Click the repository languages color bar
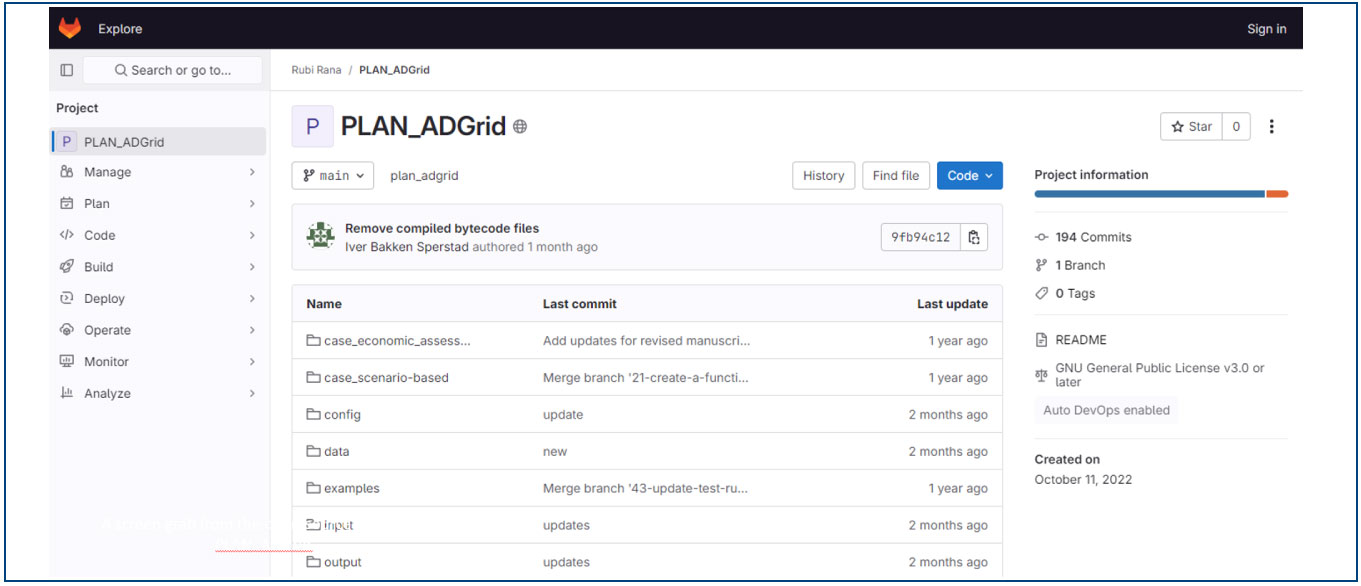1361x586 pixels. point(1160,194)
